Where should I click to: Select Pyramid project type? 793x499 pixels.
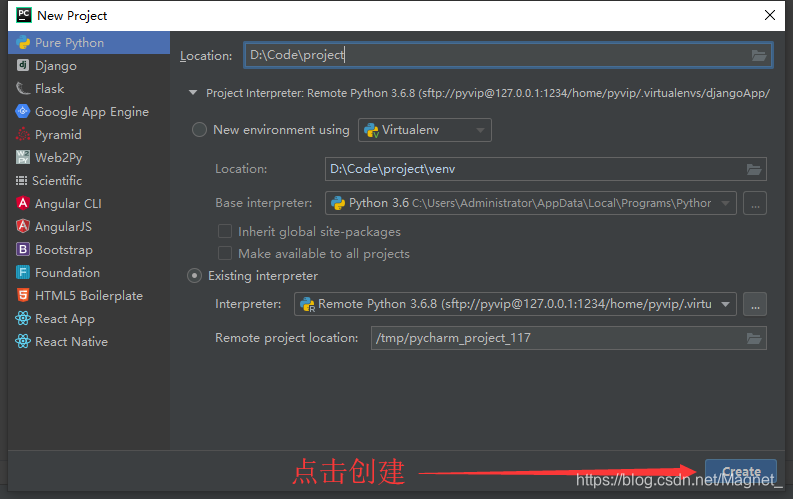pyautogui.click(x=89, y=134)
